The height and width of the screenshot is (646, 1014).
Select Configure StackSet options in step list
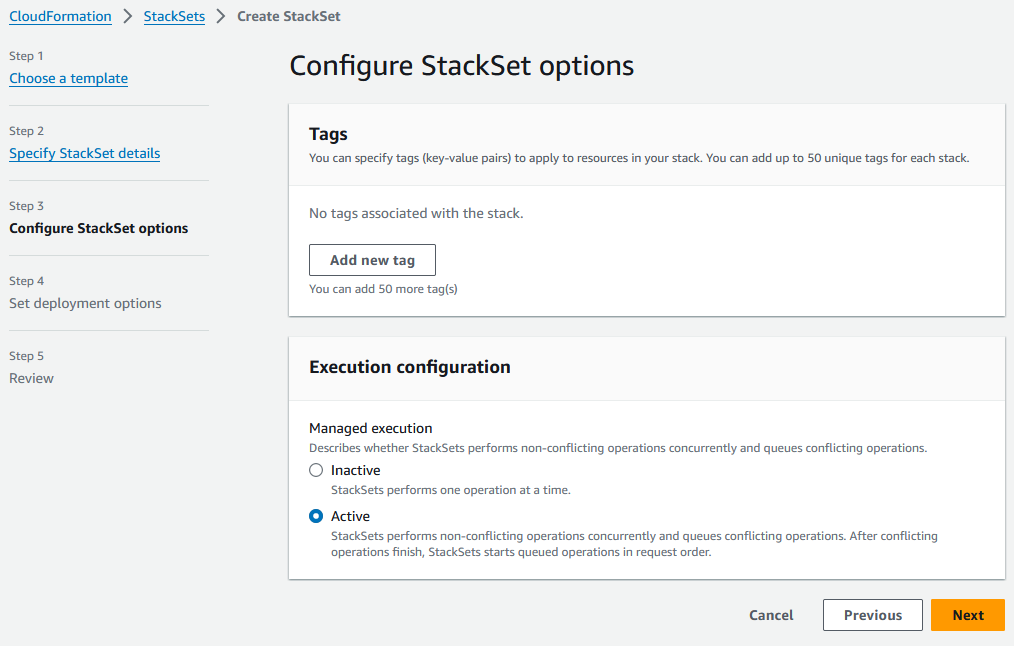(x=98, y=228)
